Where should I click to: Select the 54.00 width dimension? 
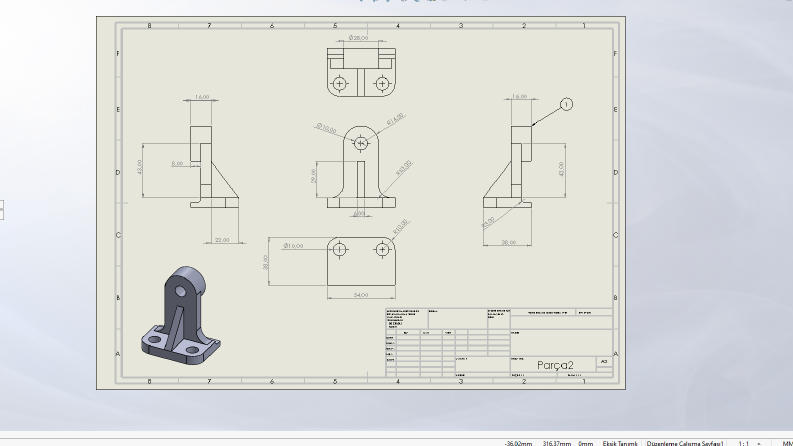click(x=361, y=295)
